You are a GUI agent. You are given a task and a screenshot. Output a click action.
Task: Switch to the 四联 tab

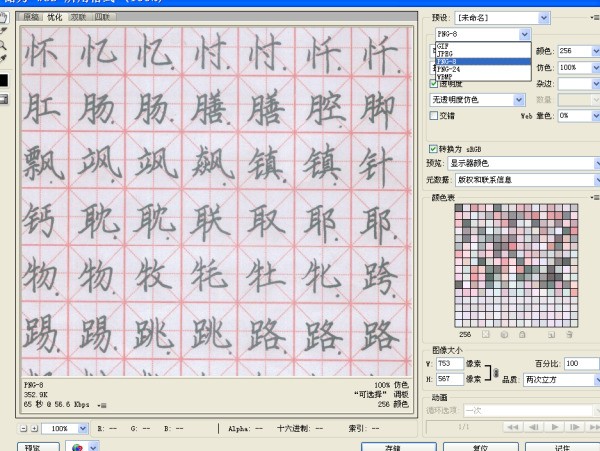[103, 17]
